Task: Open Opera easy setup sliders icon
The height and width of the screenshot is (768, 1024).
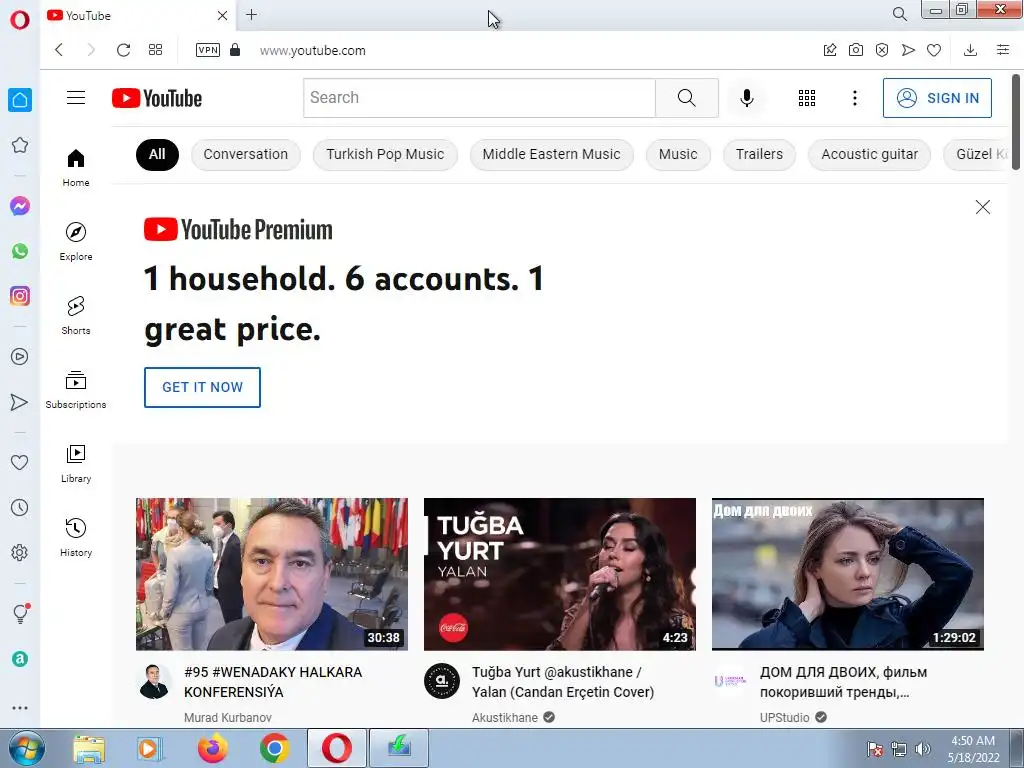Action: pos(1003,50)
